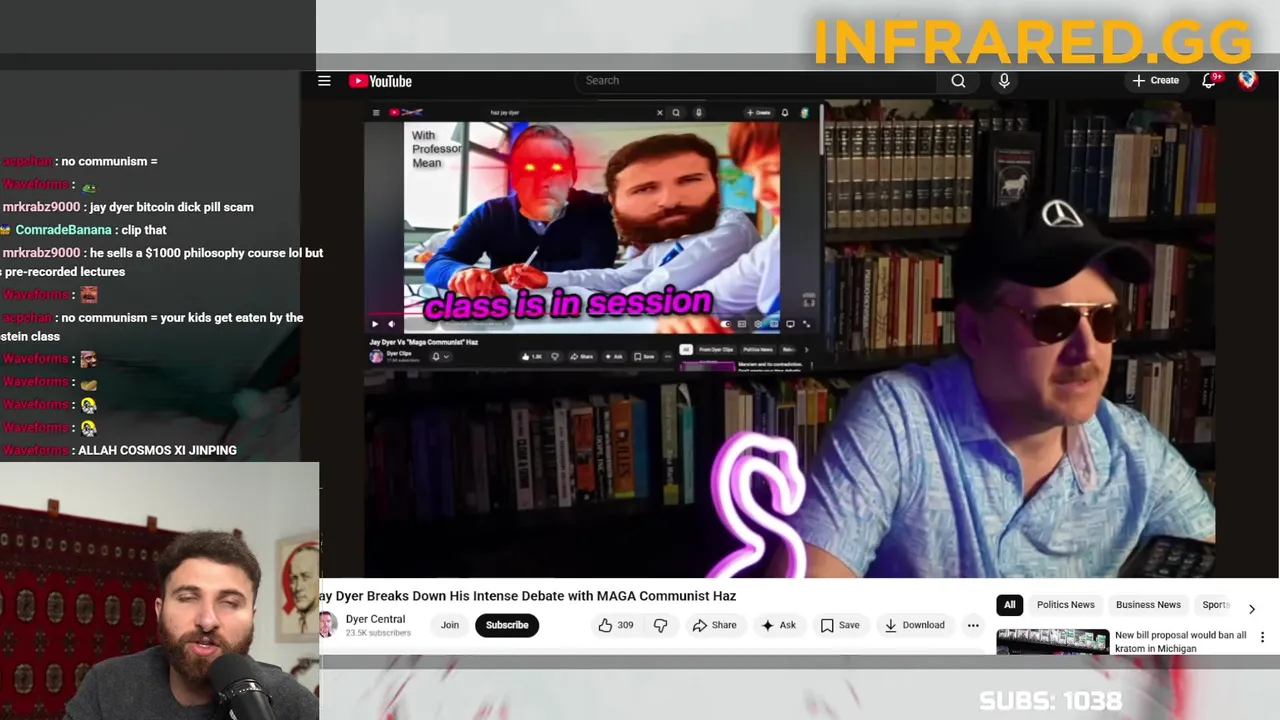Open 'New bill proposal would ban all kratom' title
1280x720 pixels.
[1180, 641]
